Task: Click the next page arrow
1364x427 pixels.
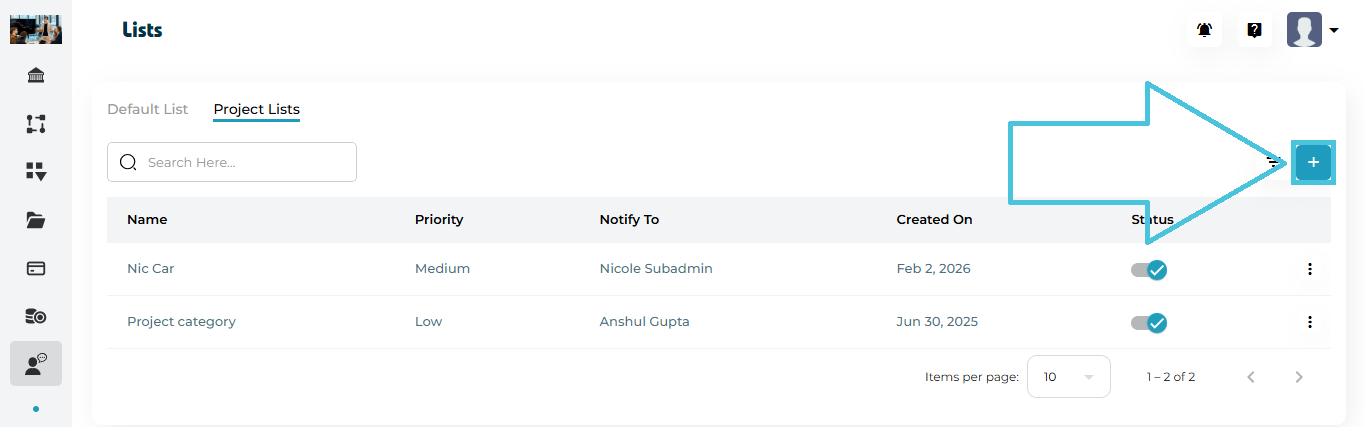Action: click(1299, 377)
